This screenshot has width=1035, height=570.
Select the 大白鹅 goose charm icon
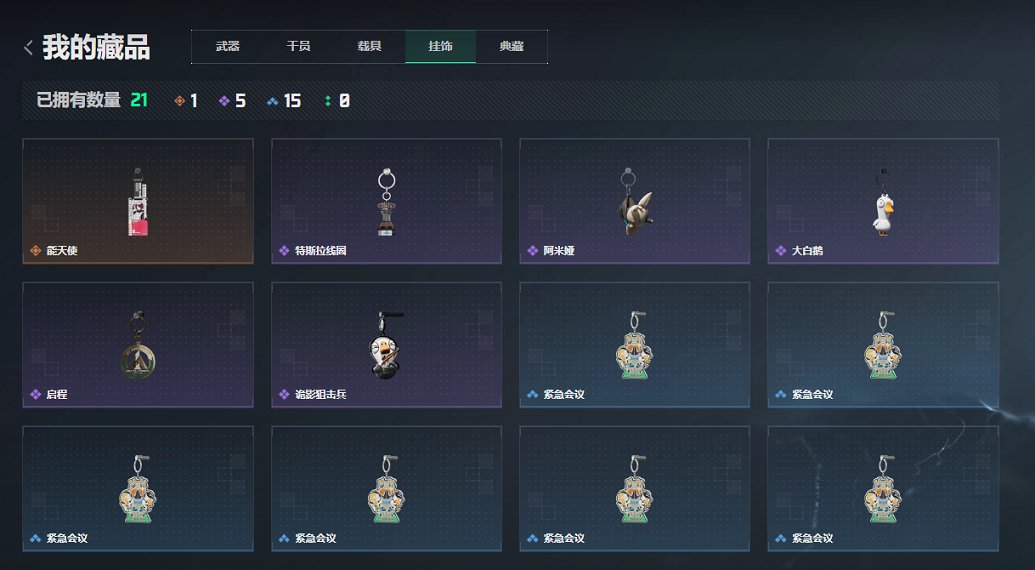coord(883,203)
